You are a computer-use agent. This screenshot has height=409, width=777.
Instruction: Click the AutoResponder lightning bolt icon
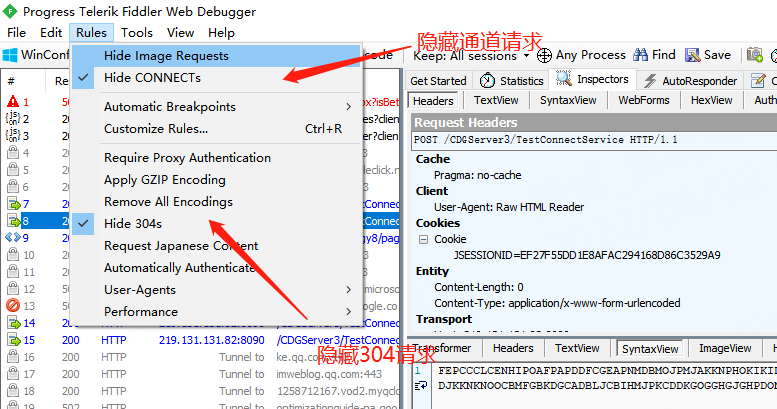[x=650, y=80]
